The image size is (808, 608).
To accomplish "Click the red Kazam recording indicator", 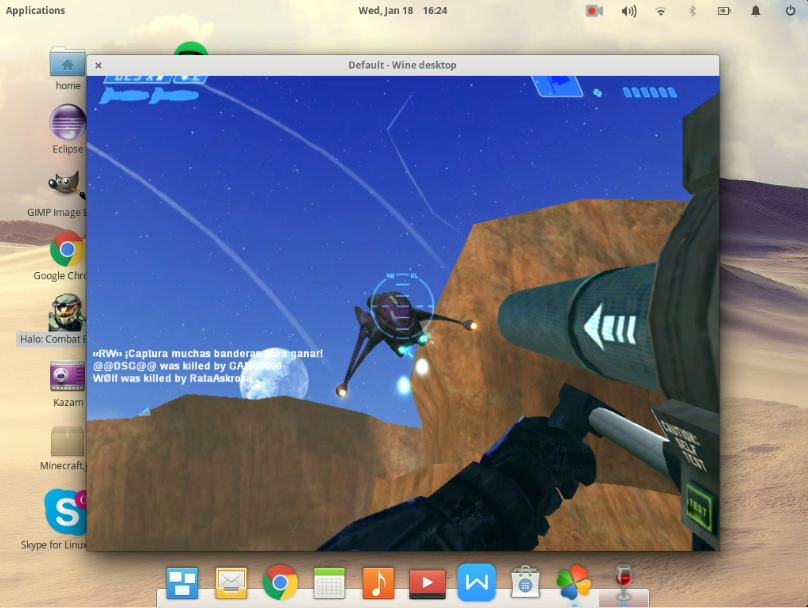I will 594,11.
